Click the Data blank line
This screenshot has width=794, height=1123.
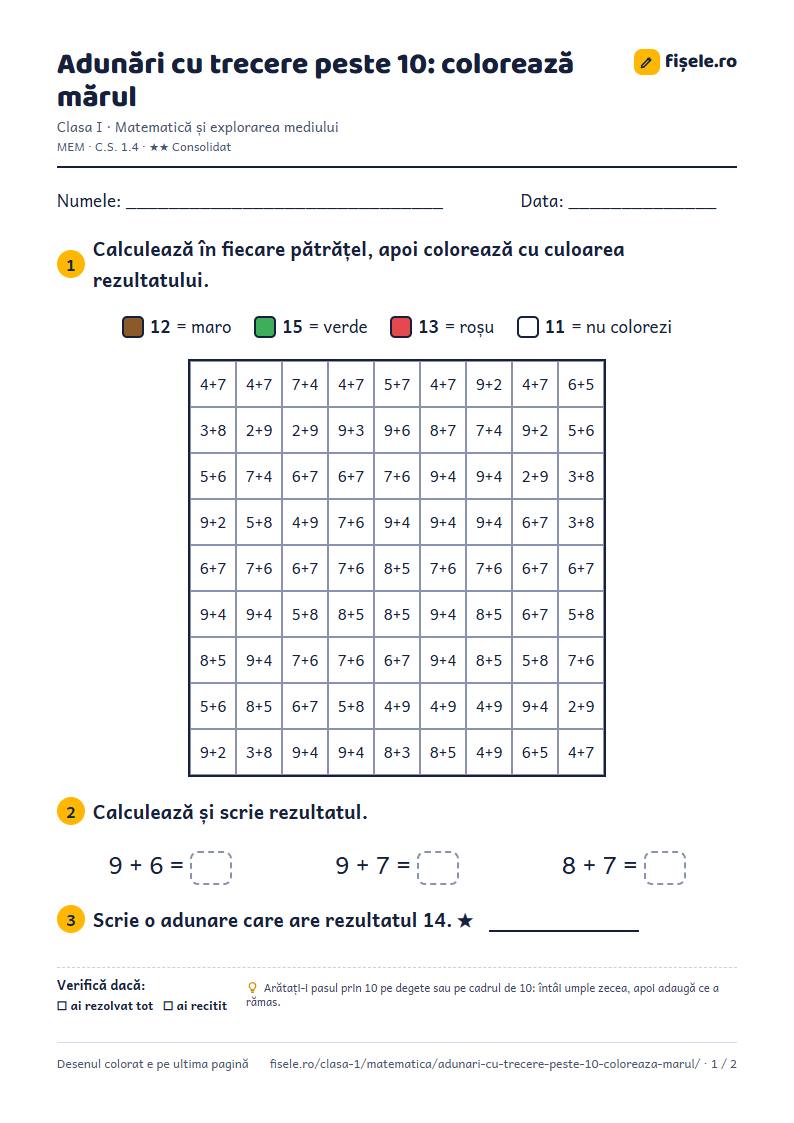click(642, 202)
